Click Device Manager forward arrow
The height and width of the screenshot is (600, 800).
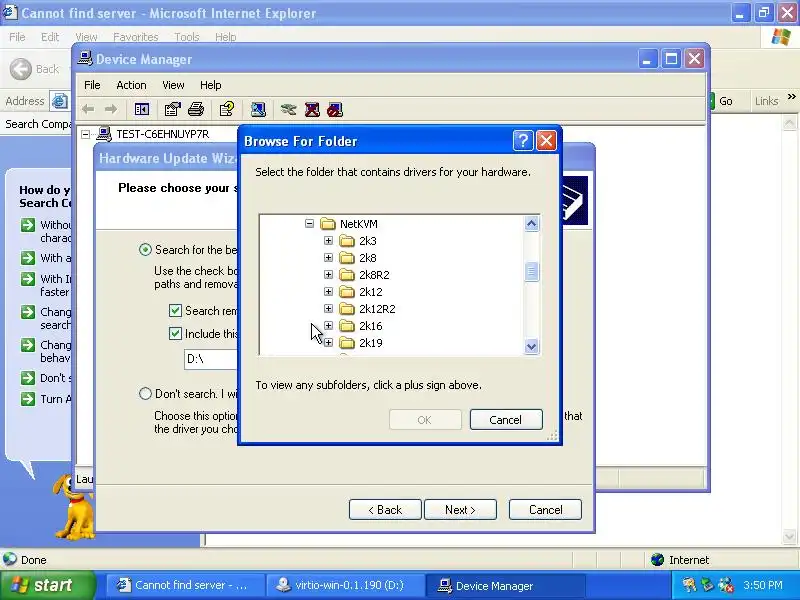click(111, 109)
